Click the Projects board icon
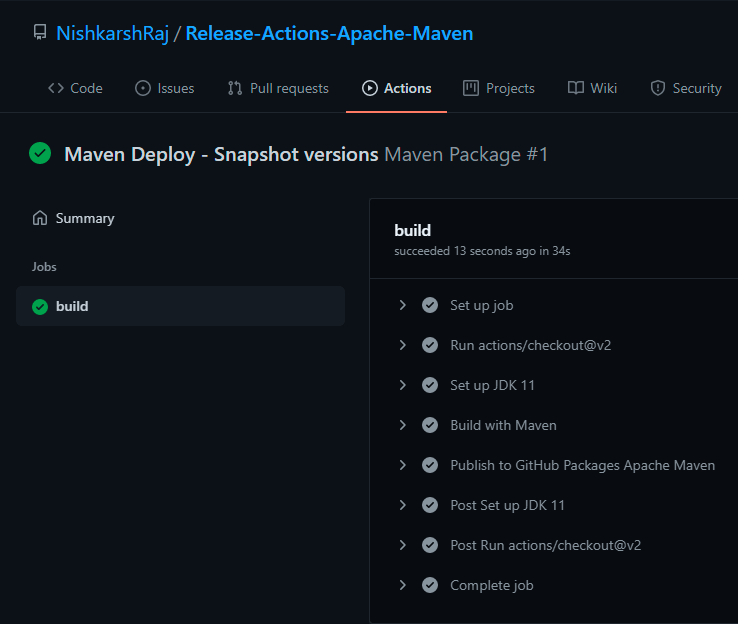Screen dimensions: 738x624 pos(471,88)
